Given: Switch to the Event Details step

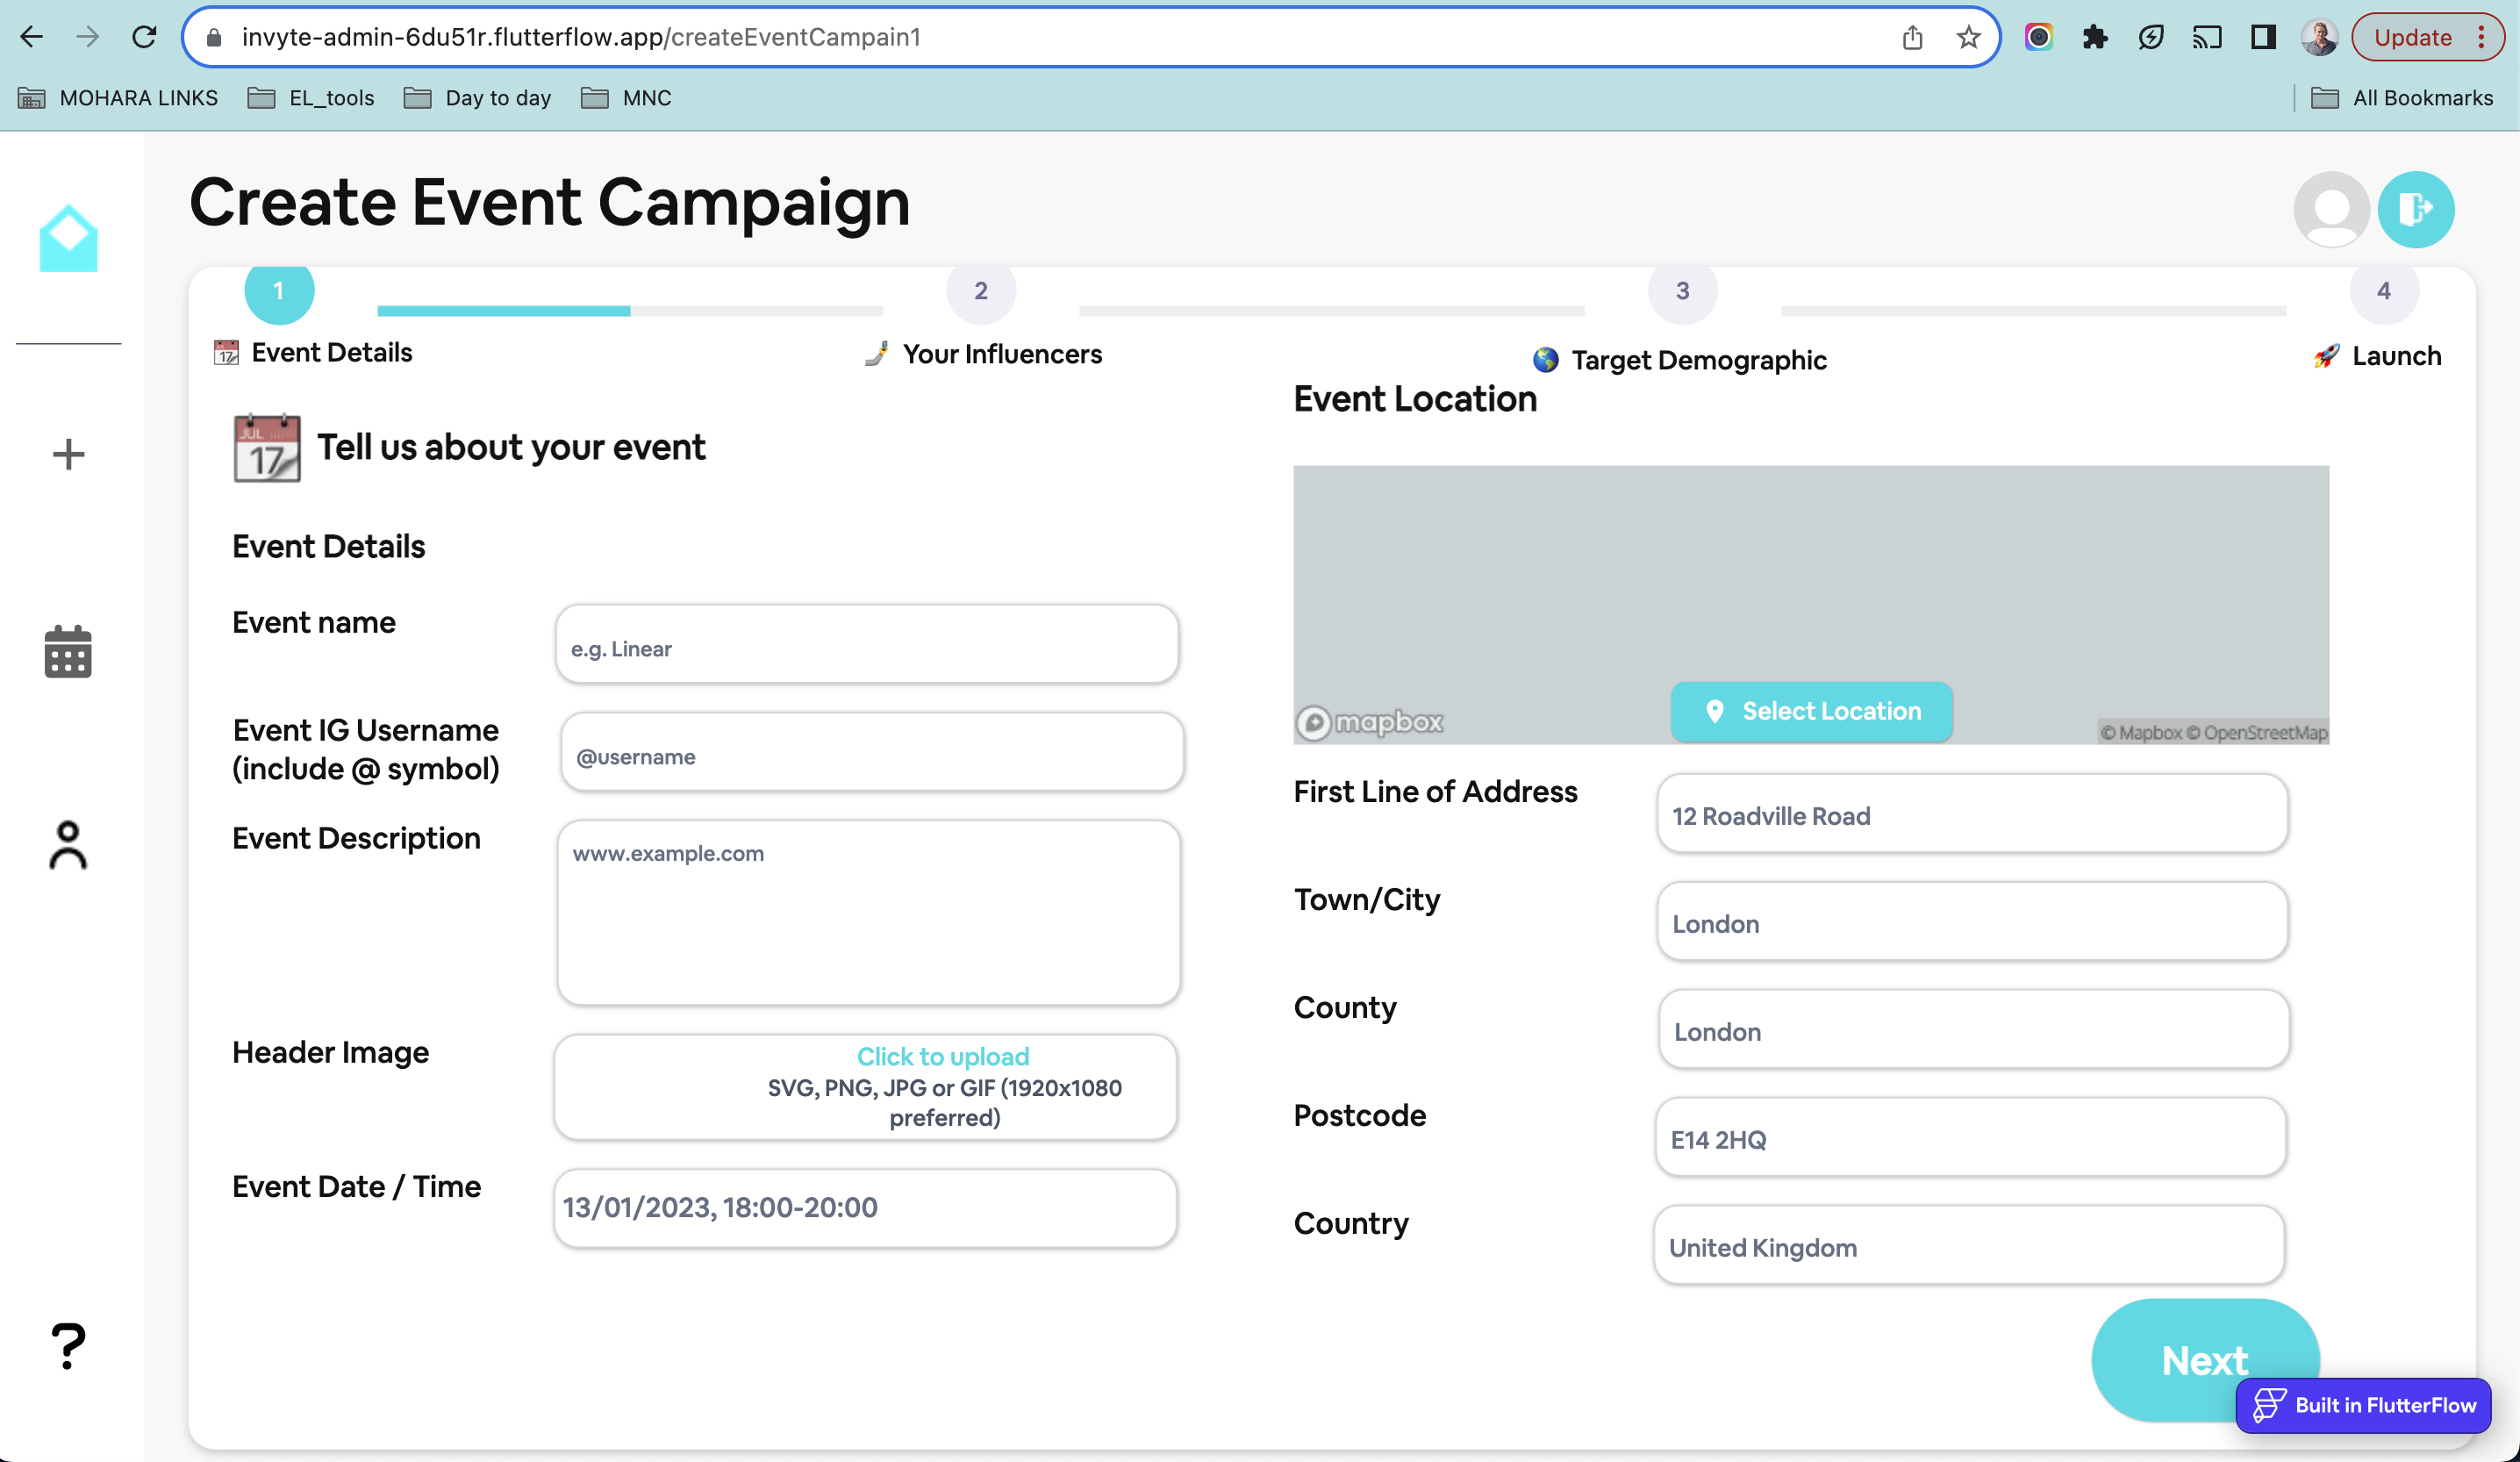Looking at the screenshot, I should point(279,291).
